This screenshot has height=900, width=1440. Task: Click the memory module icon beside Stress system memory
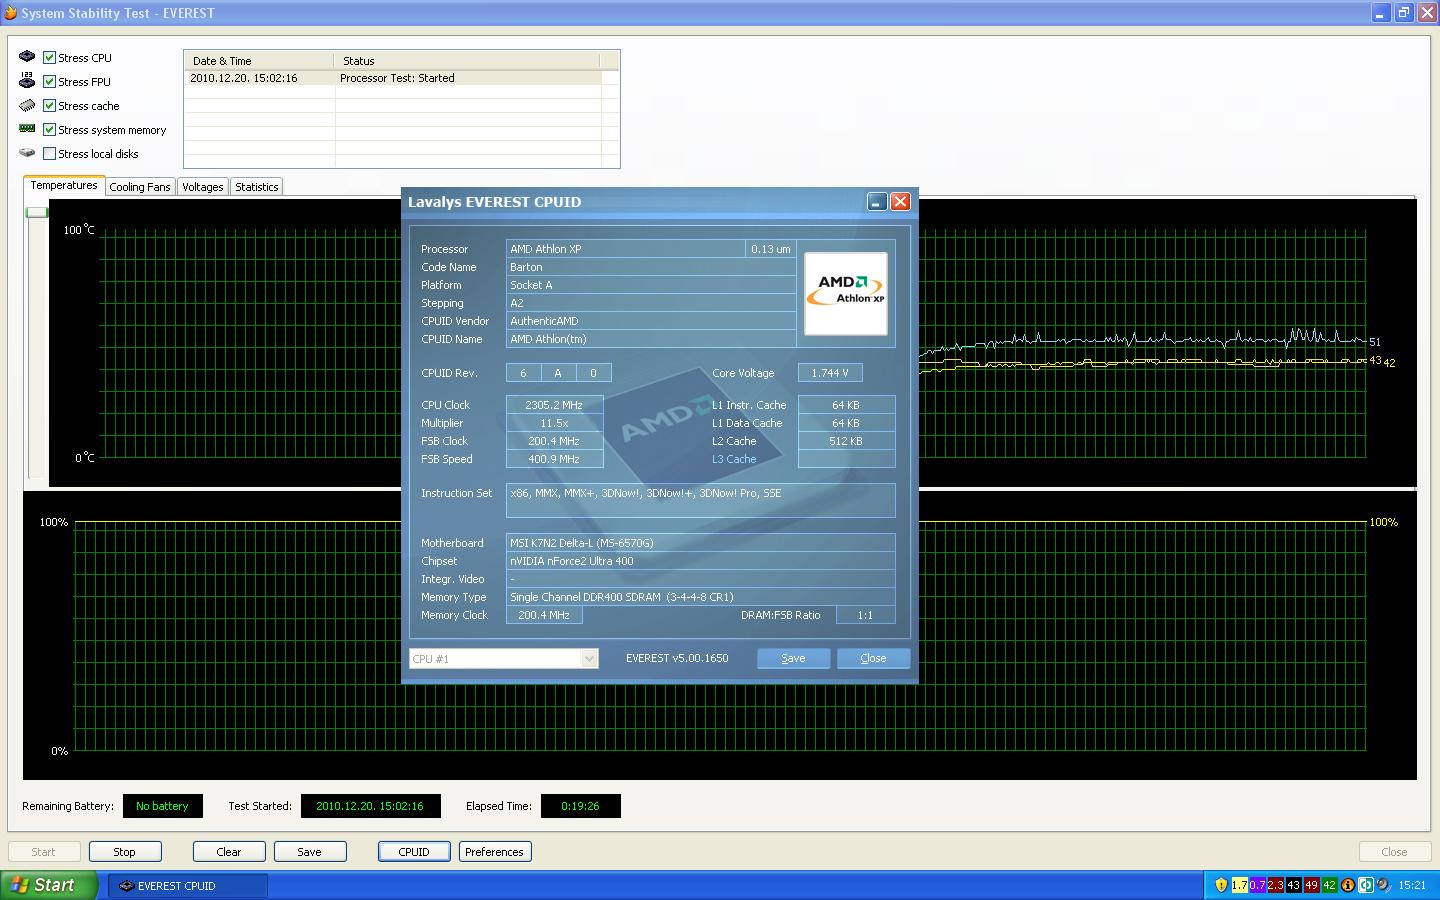point(27,129)
